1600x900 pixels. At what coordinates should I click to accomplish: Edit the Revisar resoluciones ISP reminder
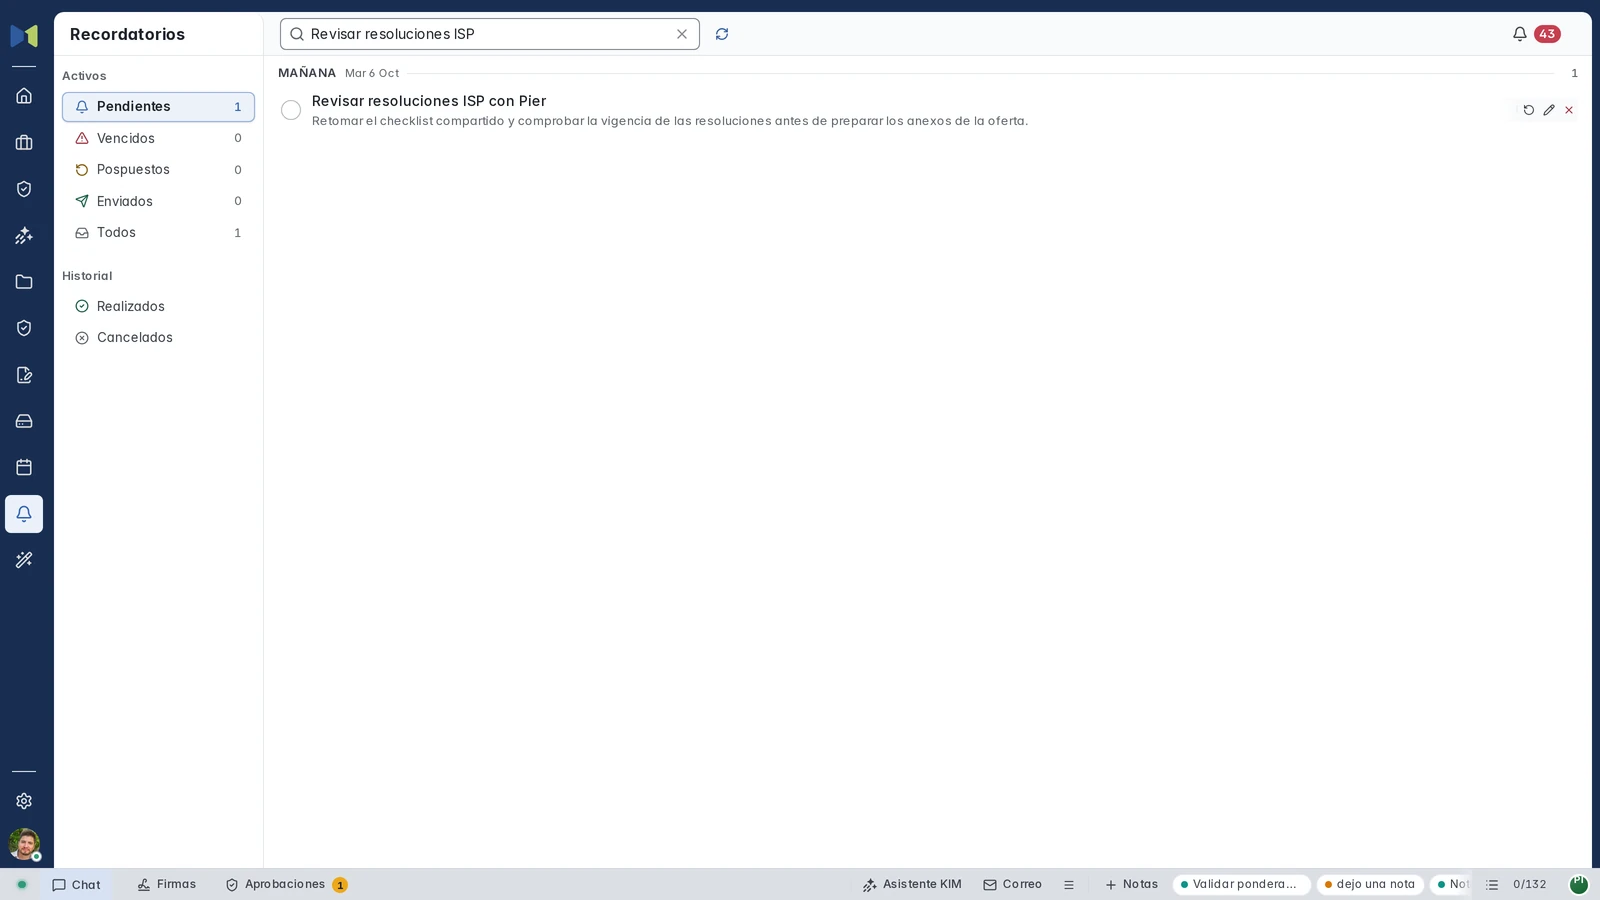(1548, 110)
